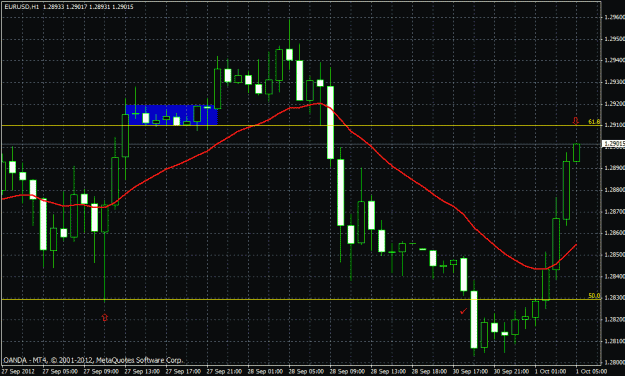625x376 pixels.
Task: Click the 30 Sep 21:00 time label
Action: [x=511, y=371]
